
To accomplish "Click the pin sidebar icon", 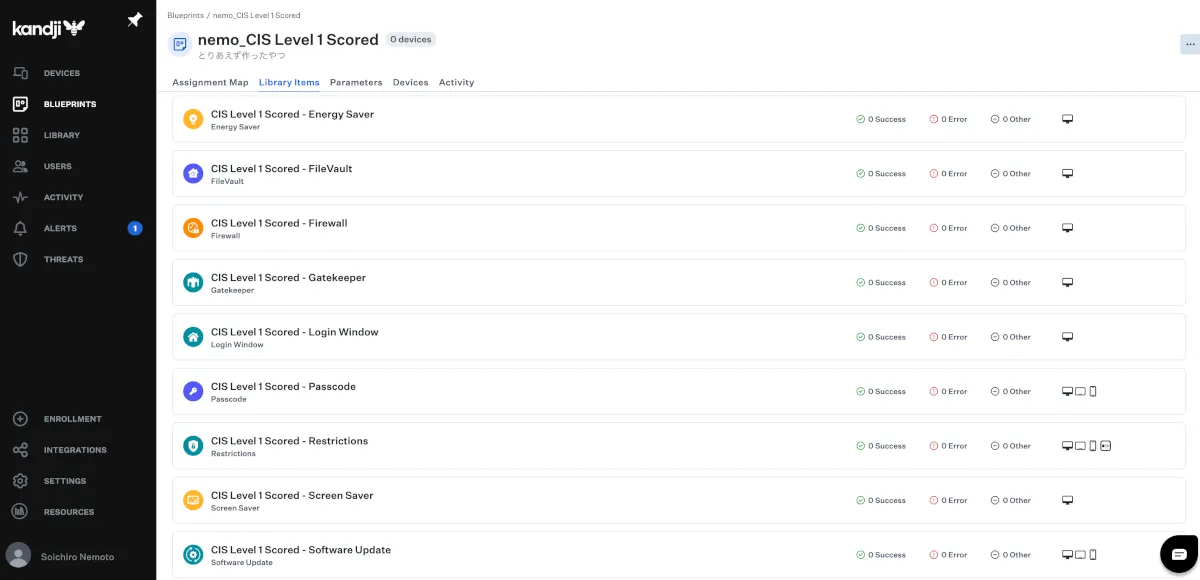I will [135, 21].
